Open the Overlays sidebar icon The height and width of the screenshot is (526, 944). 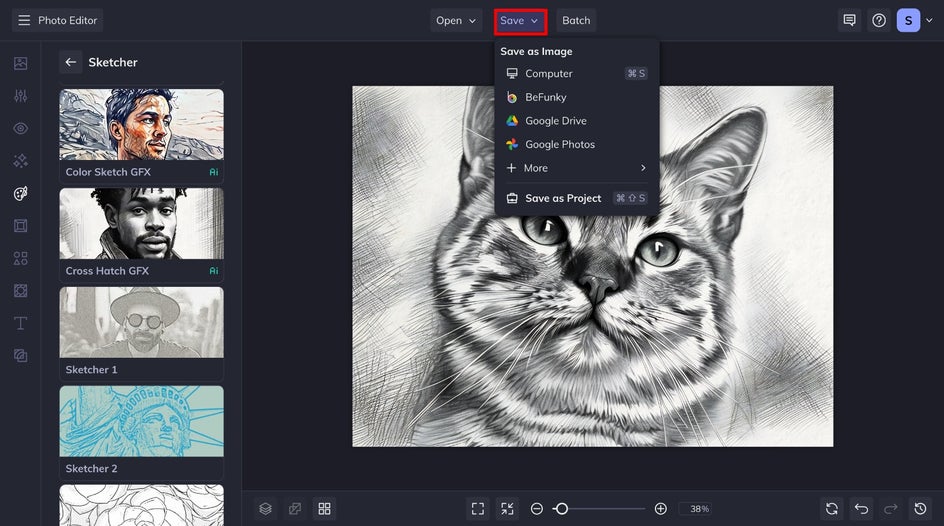click(20, 291)
